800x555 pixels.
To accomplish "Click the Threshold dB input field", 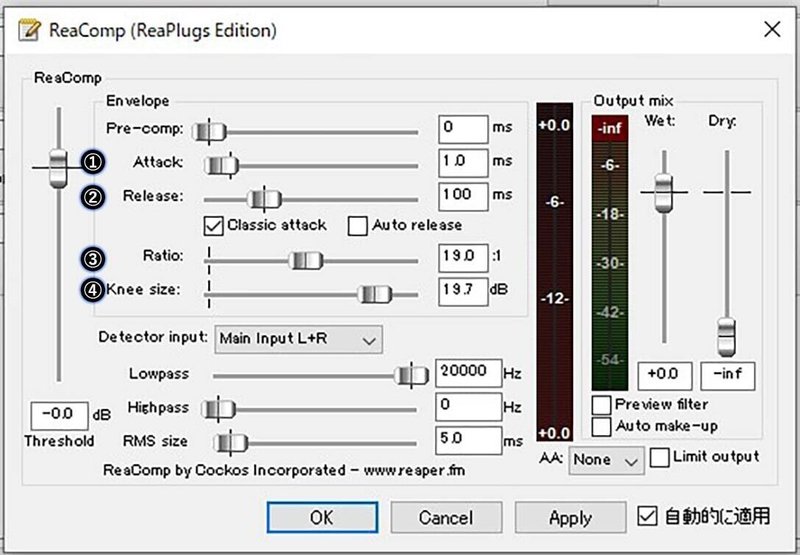I will click(60, 416).
